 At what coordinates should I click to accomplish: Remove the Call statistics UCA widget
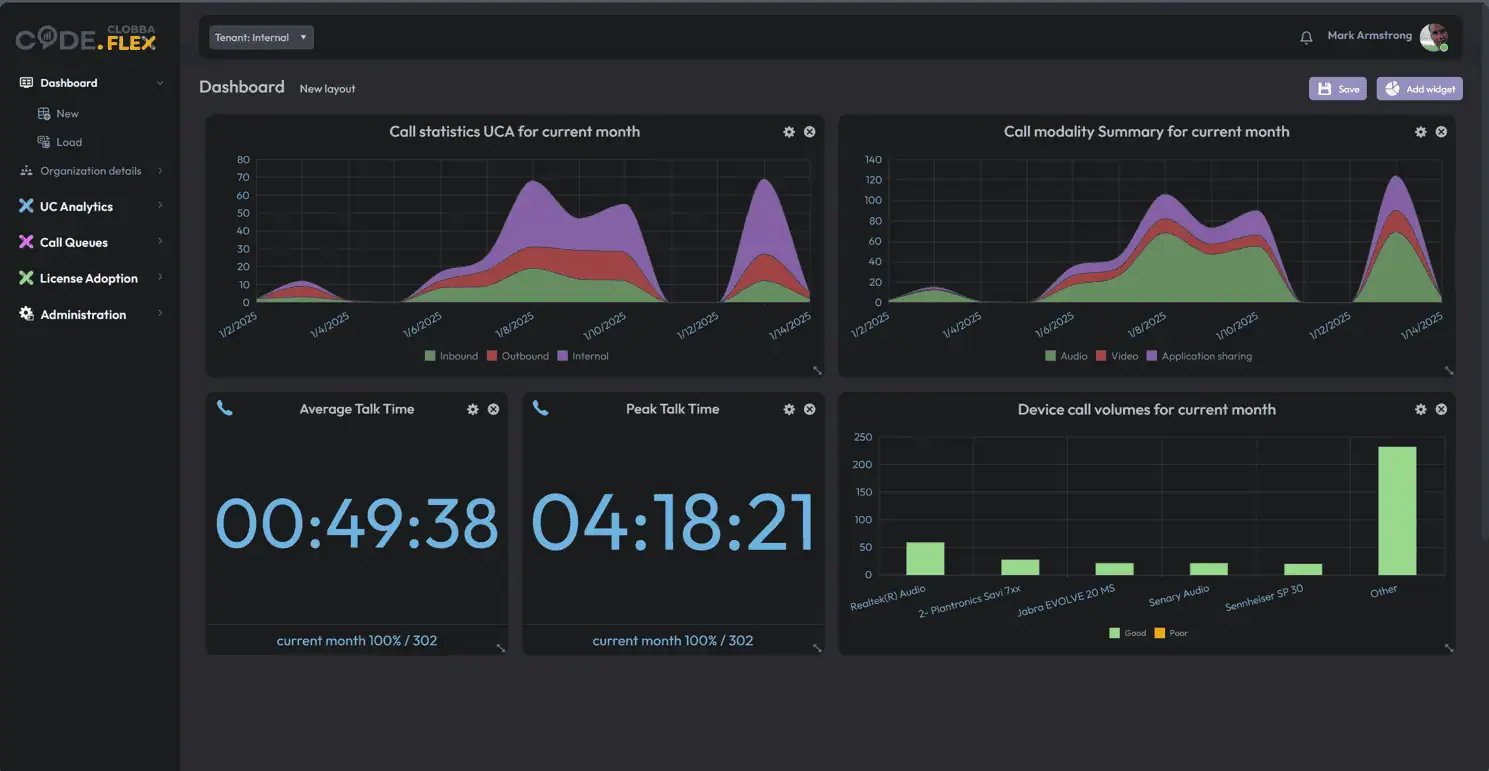pos(810,132)
